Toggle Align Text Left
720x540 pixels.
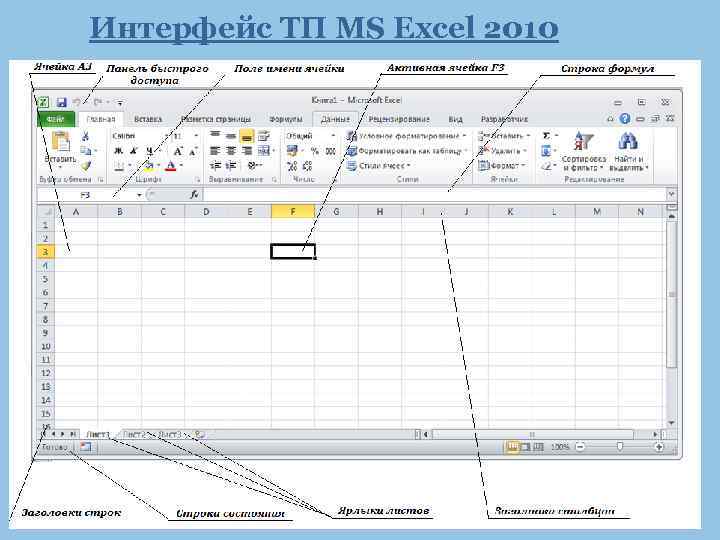click(215, 151)
